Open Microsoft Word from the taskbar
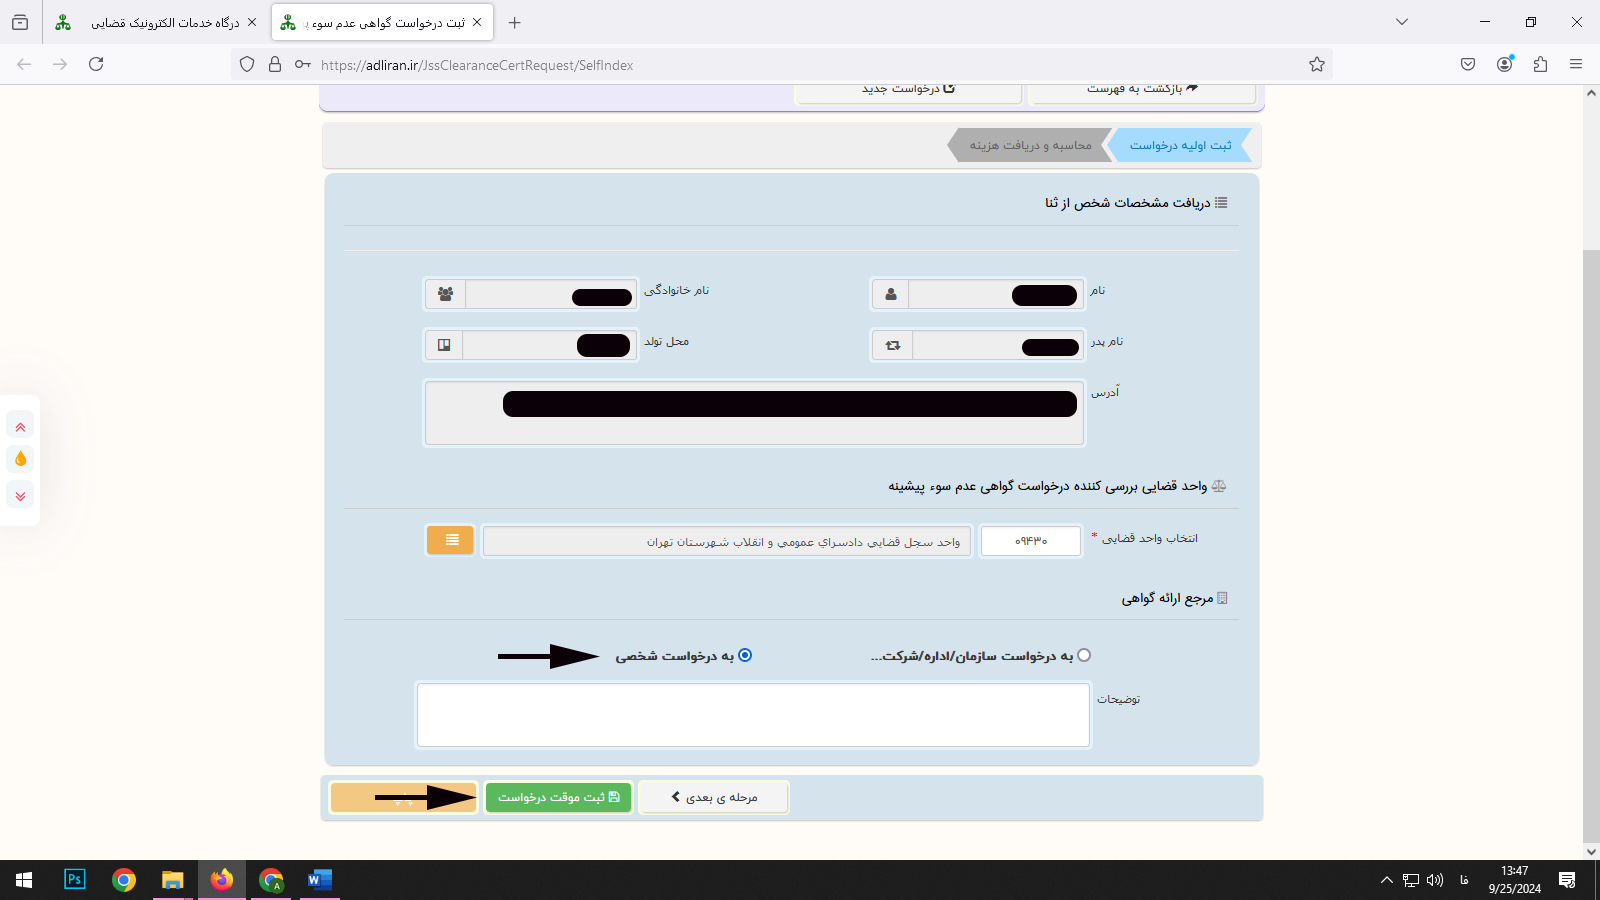 pos(320,880)
